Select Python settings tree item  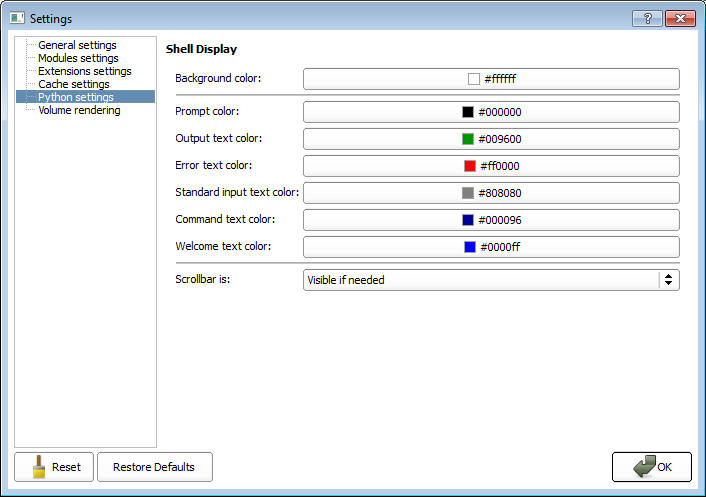pyautogui.click(x=75, y=97)
